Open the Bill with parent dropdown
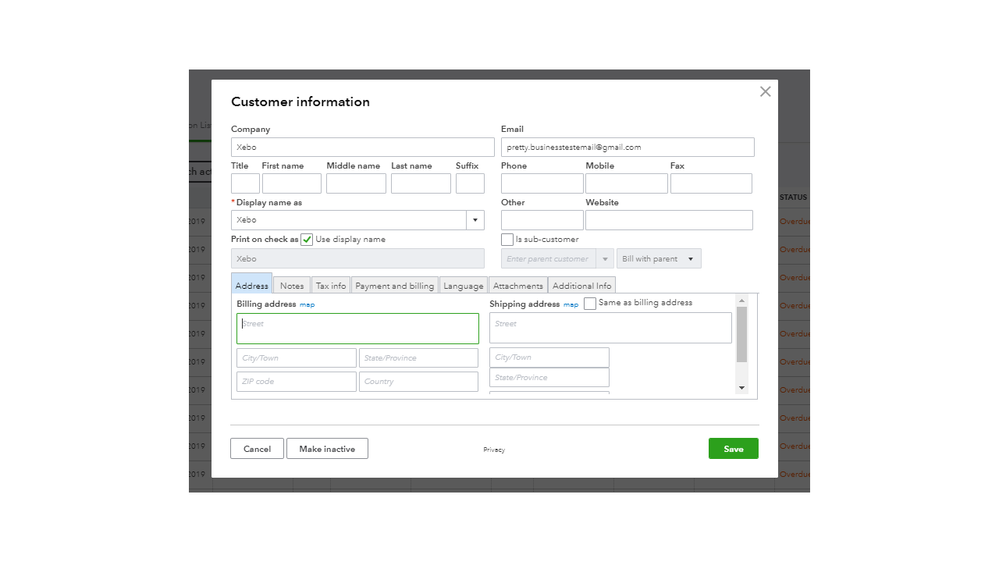 click(659, 259)
